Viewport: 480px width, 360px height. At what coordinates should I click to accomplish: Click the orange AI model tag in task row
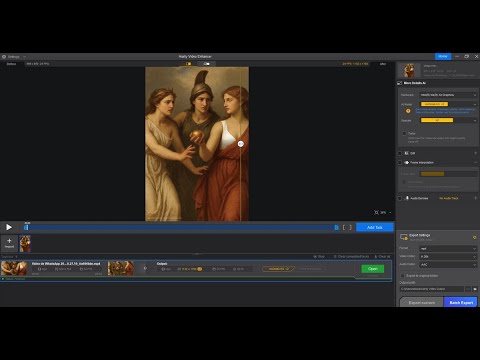coord(278,269)
